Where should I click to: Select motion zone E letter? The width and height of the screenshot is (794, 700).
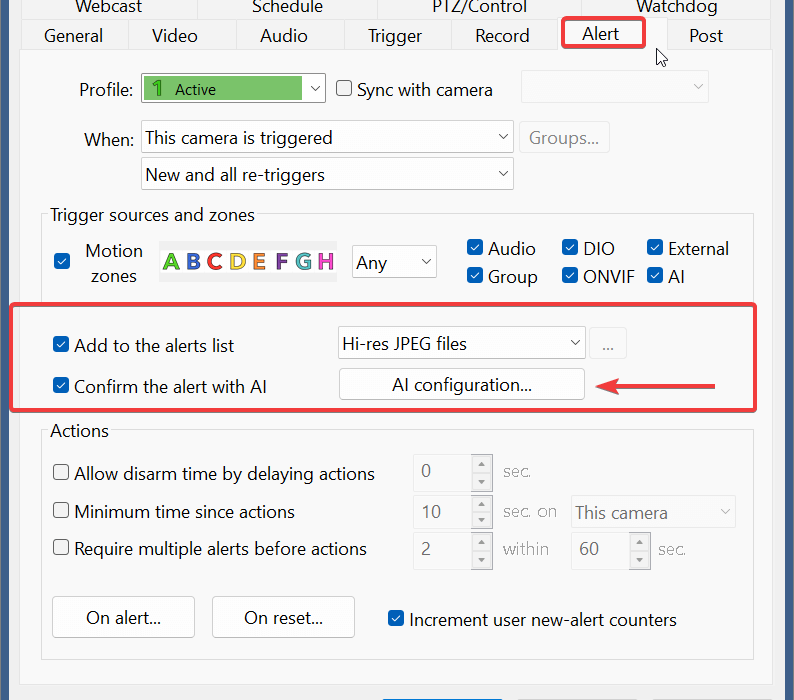coord(259,262)
